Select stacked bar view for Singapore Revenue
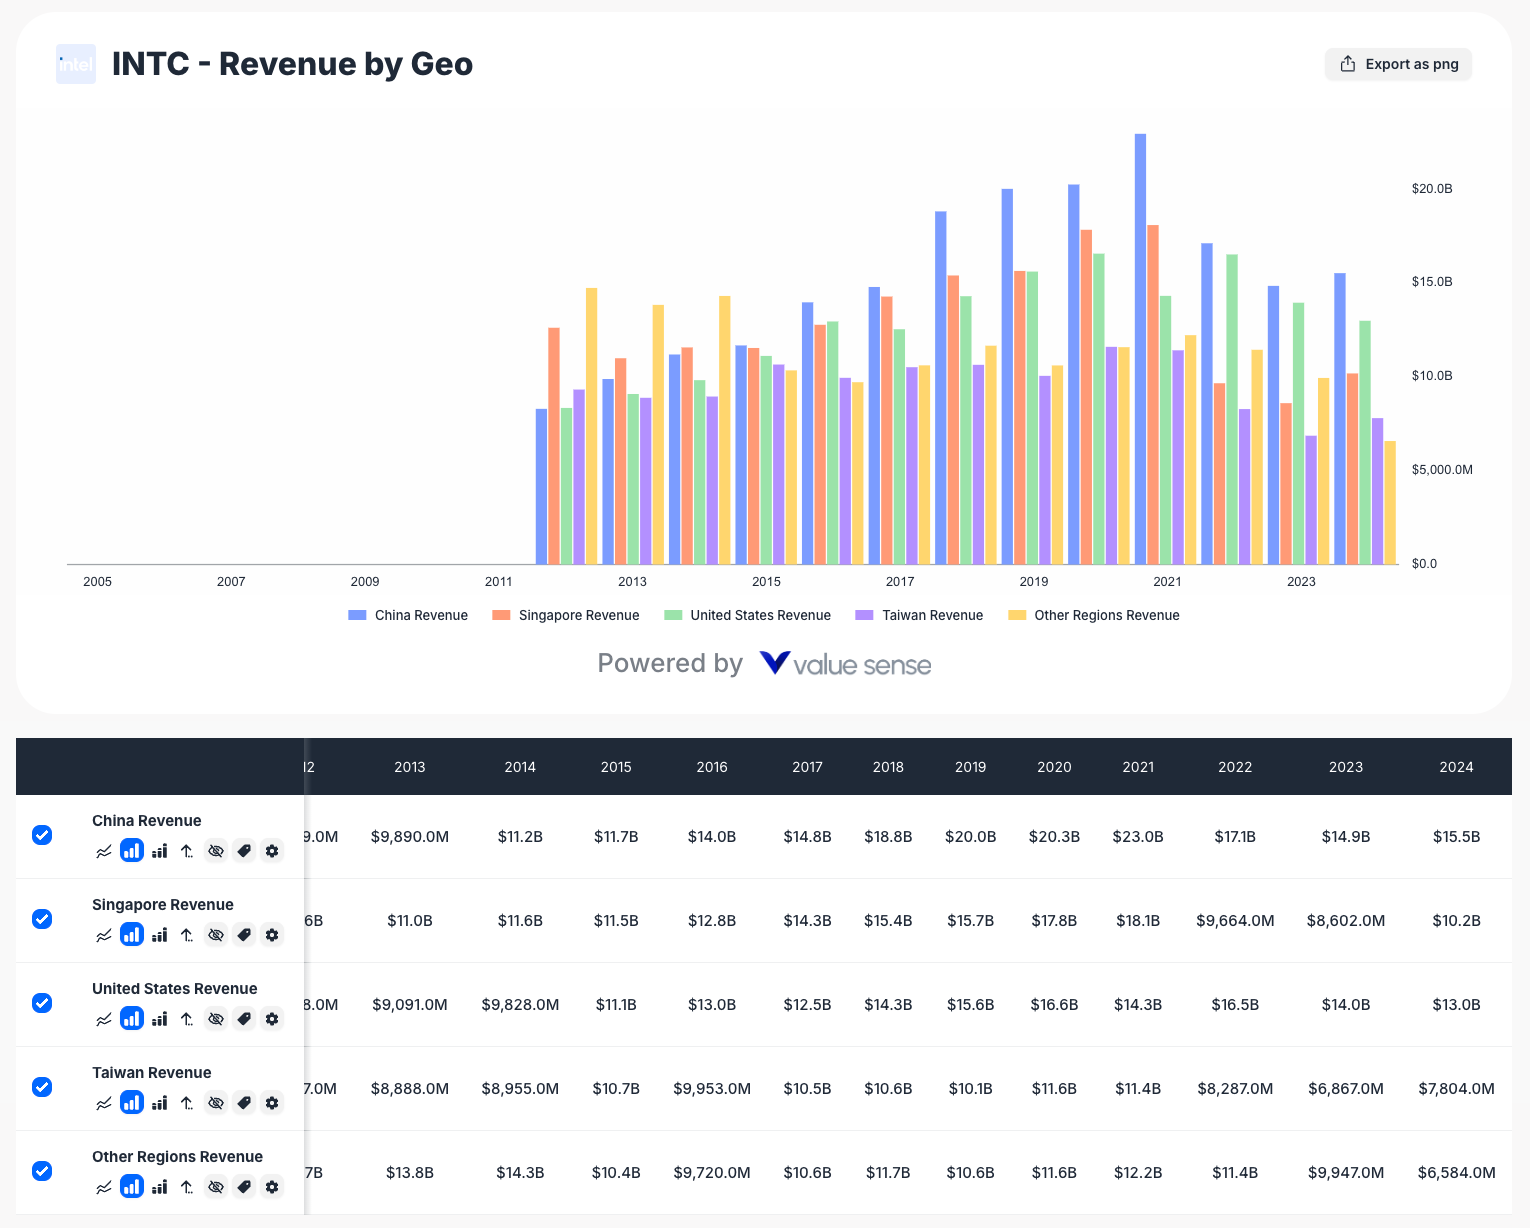The height and width of the screenshot is (1228, 1530). click(x=159, y=934)
